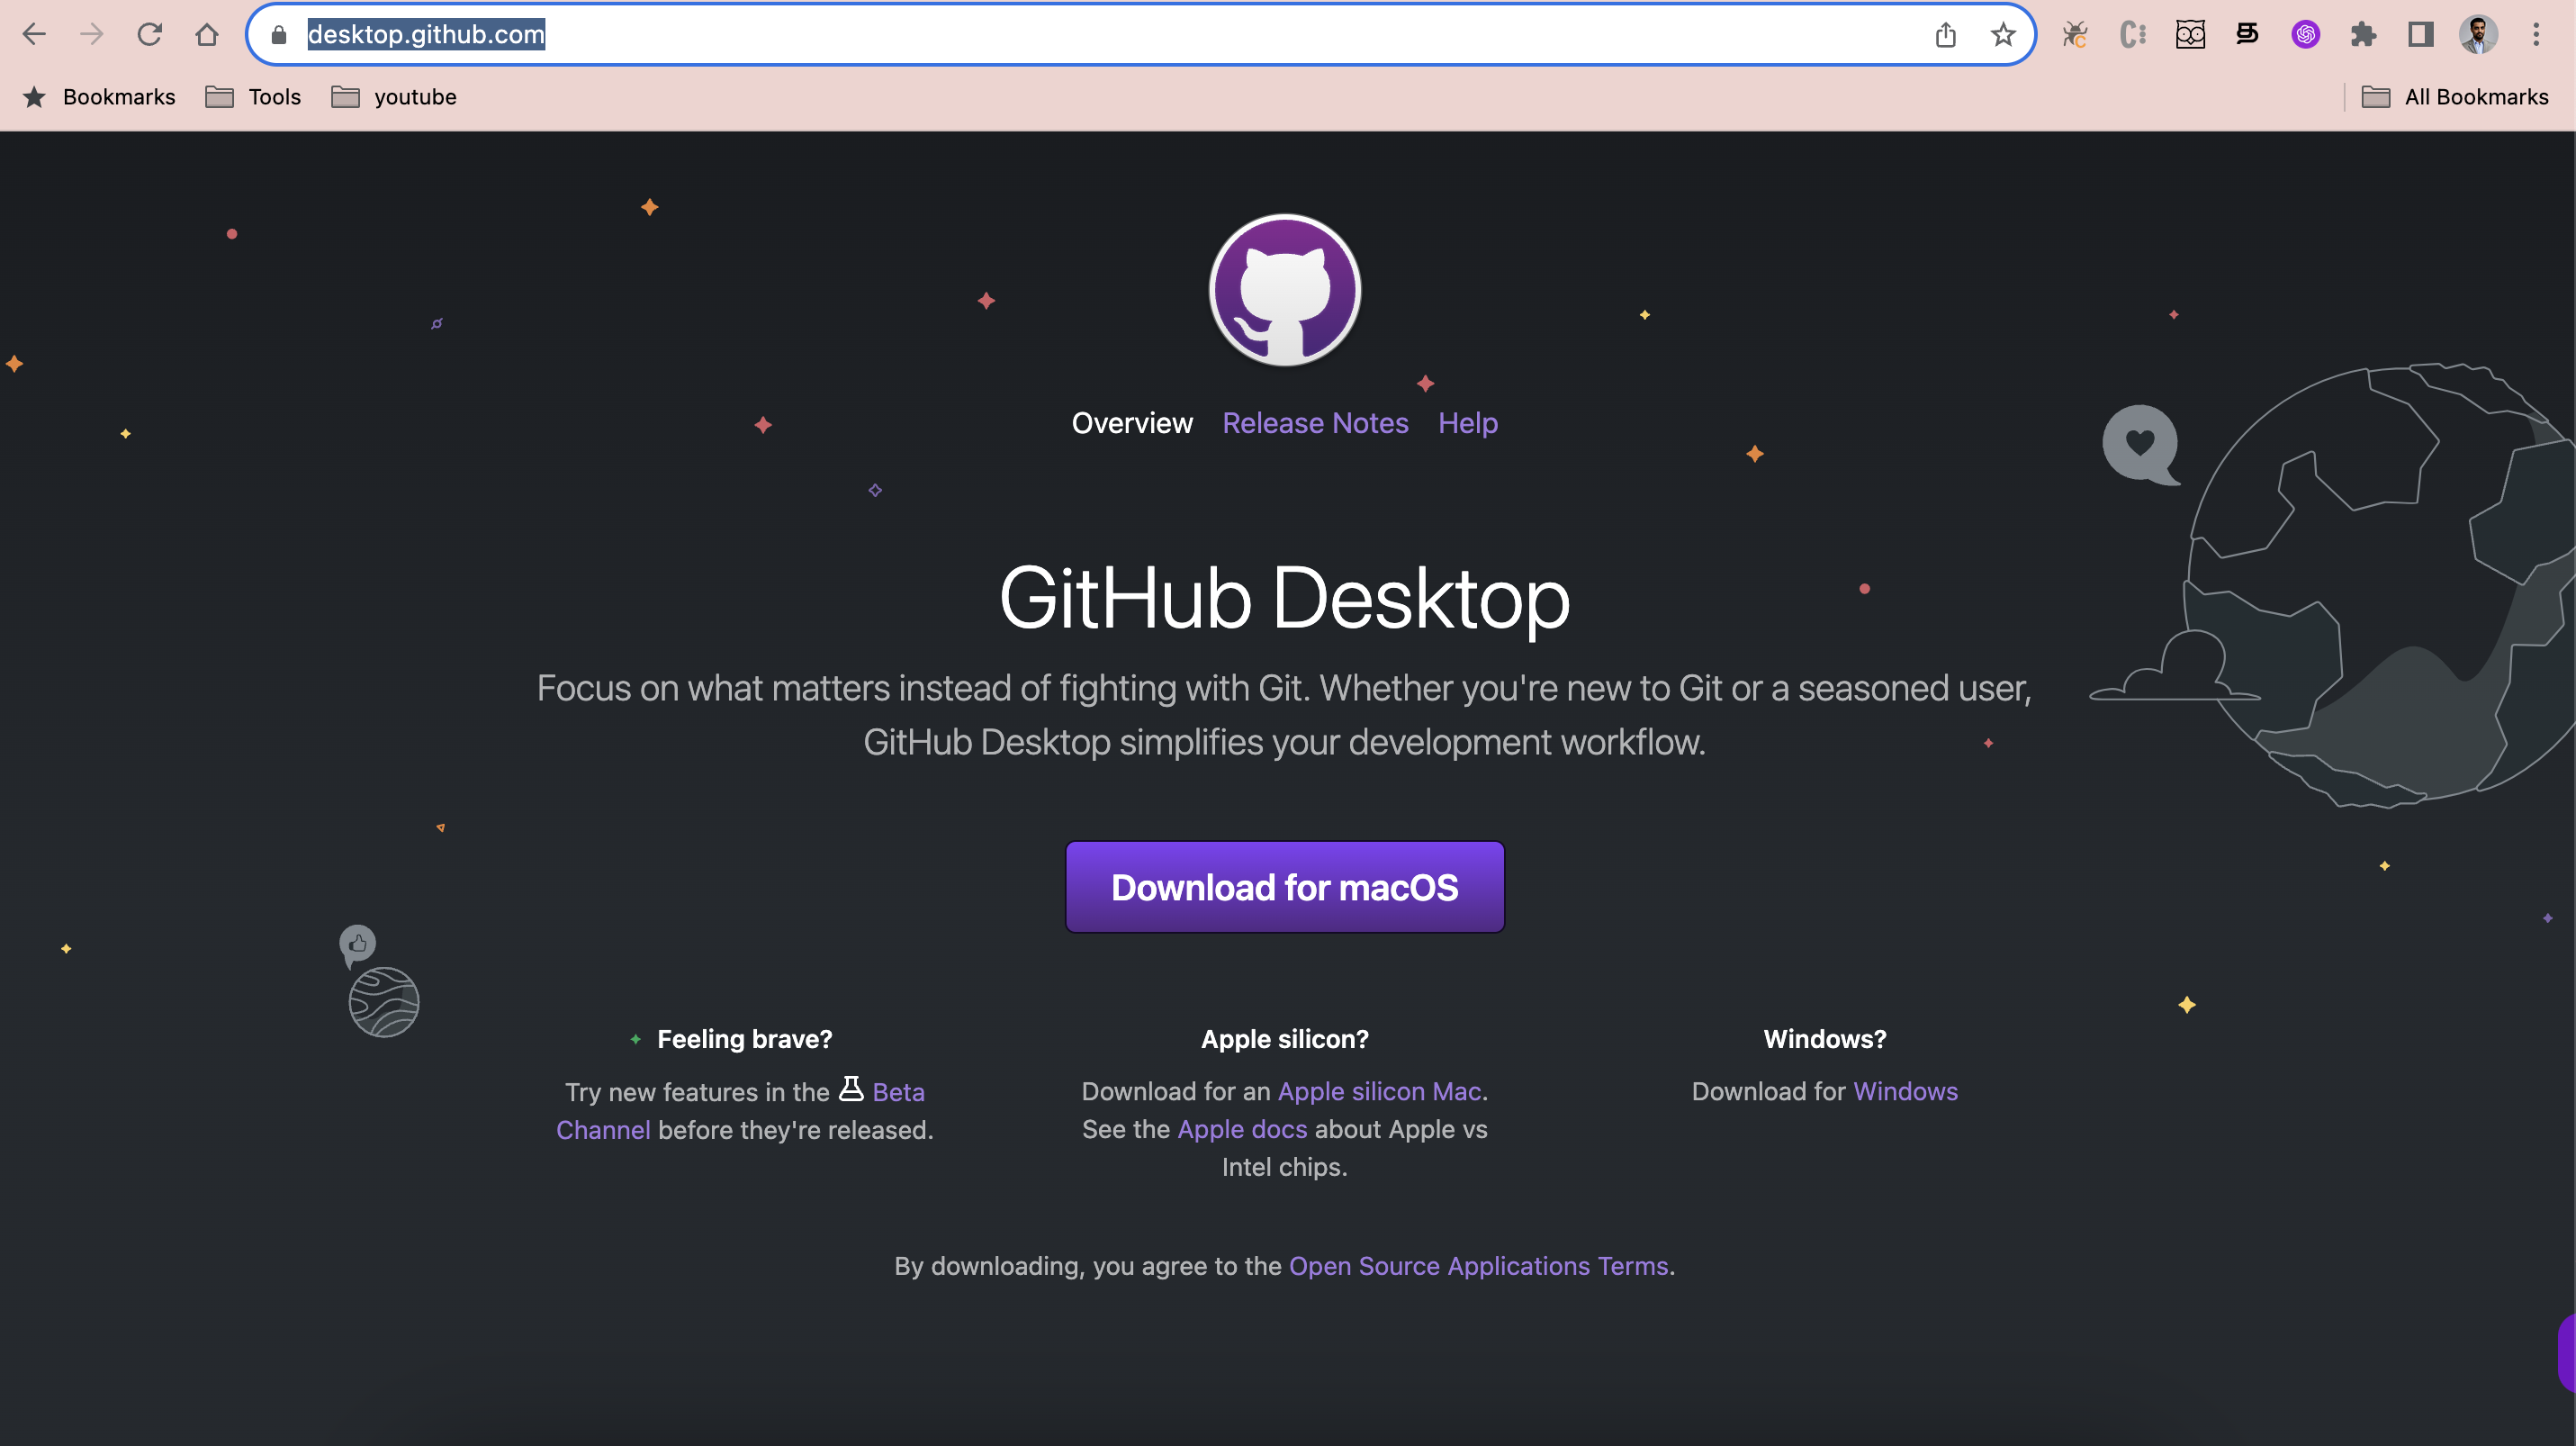
Task: Click the share page icon in address bar
Action: pos(1945,35)
